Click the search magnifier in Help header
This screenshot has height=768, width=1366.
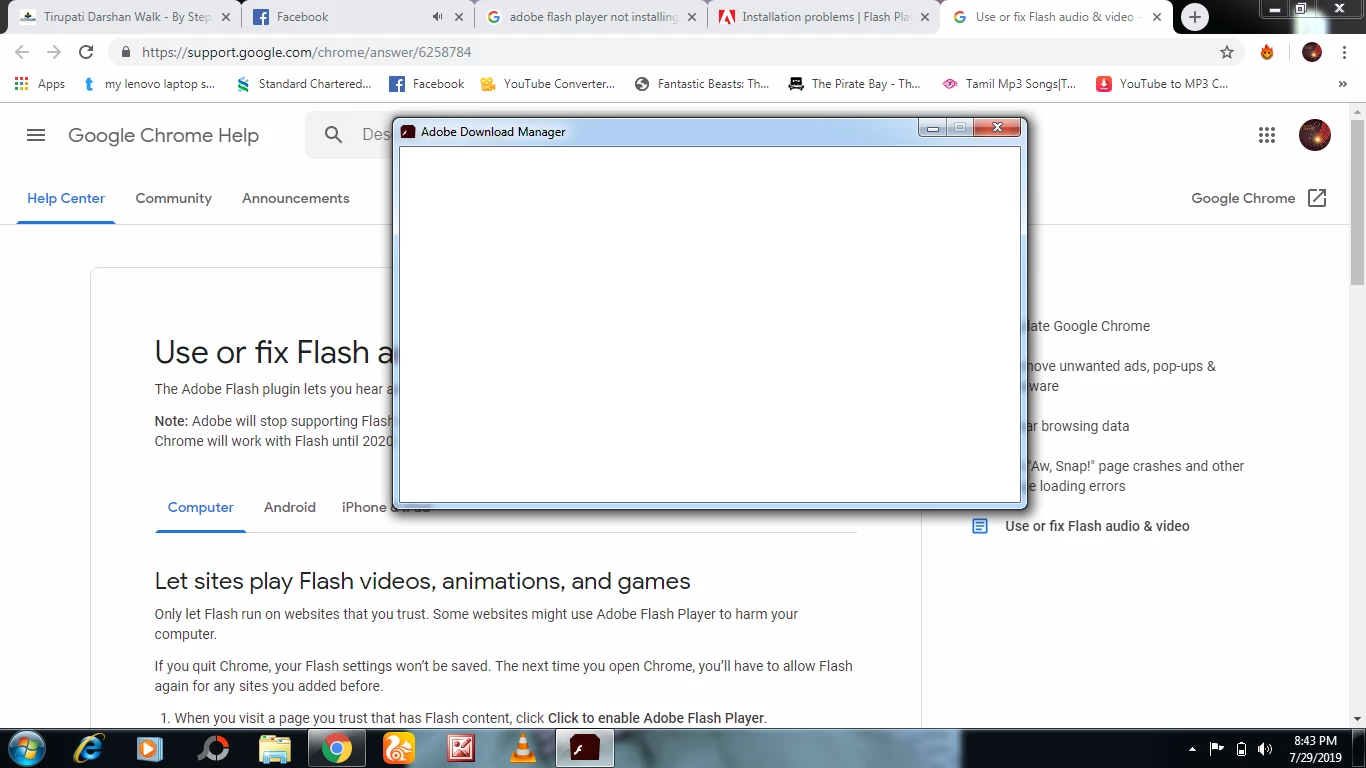[334, 135]
